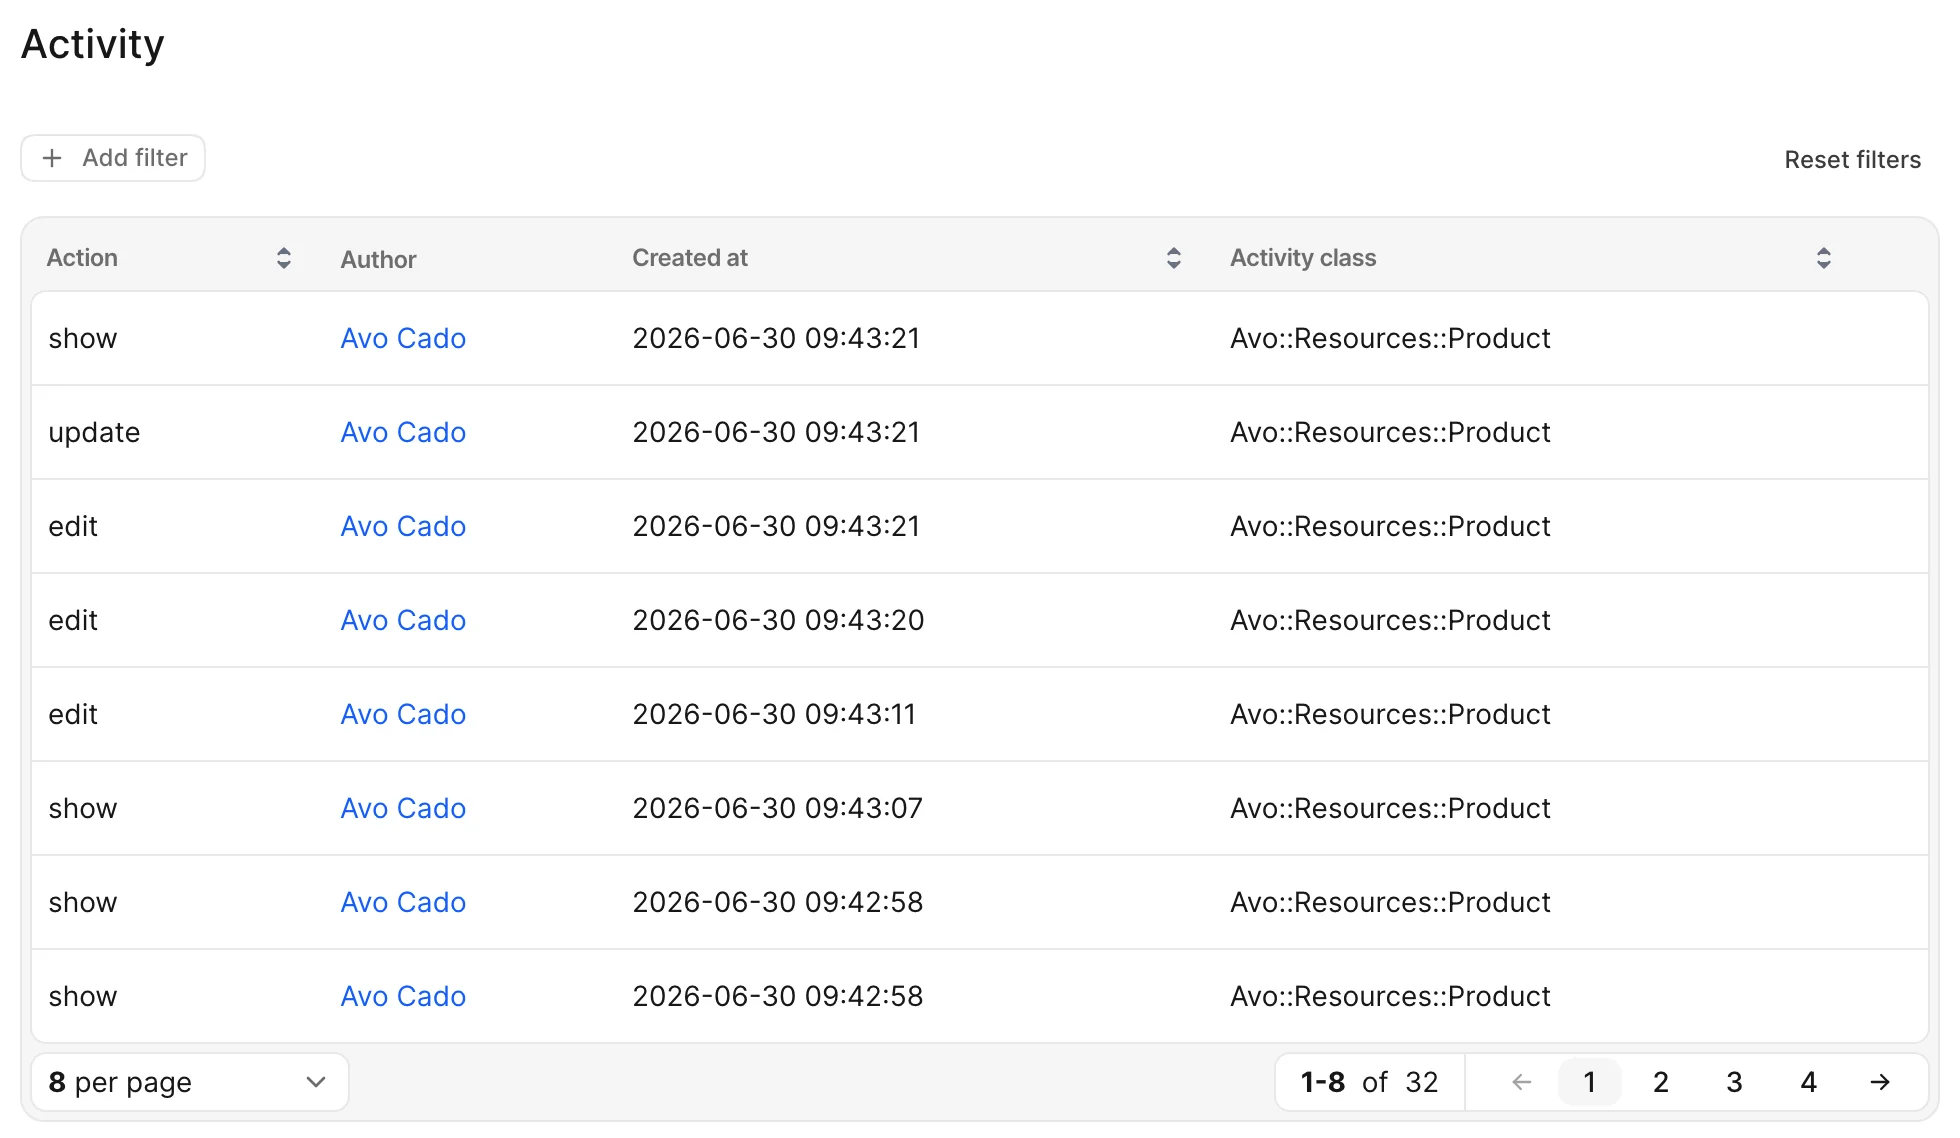1960x1138 pixels.
Task: Go to next page arrow
Action: pyautogui.click(x=1880, y=1082)
